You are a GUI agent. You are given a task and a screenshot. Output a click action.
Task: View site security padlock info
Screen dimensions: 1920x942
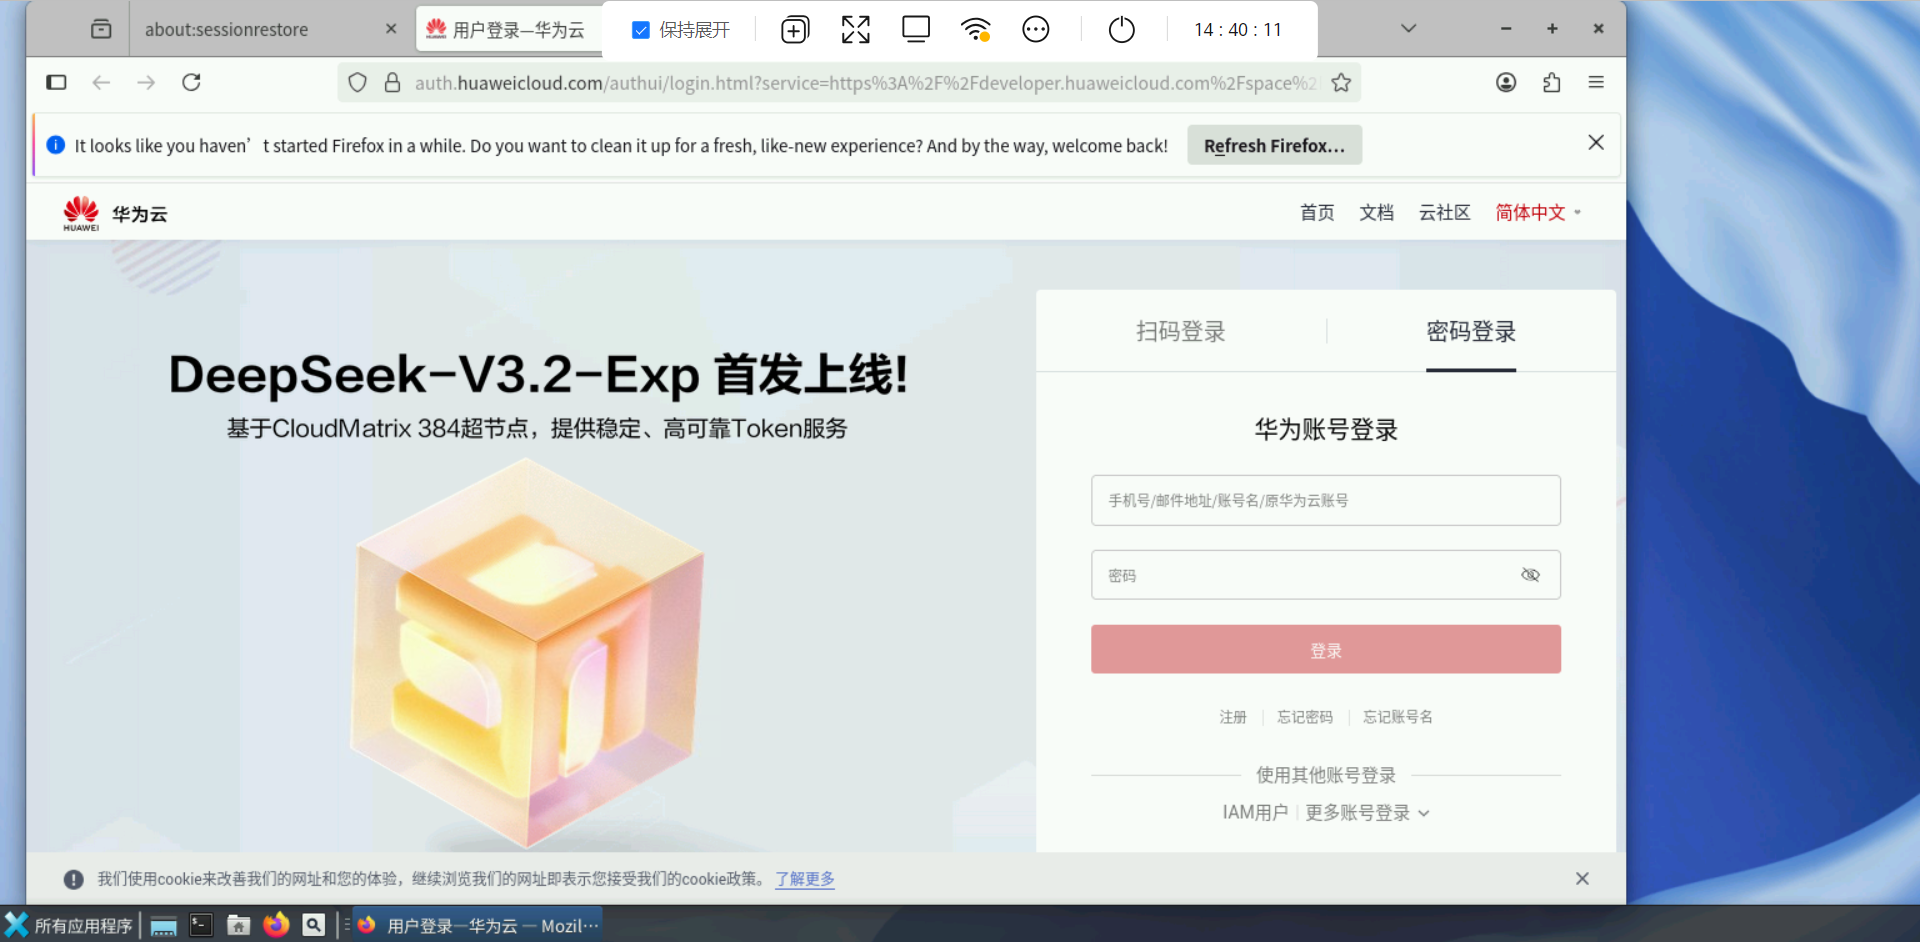point(393,83)
